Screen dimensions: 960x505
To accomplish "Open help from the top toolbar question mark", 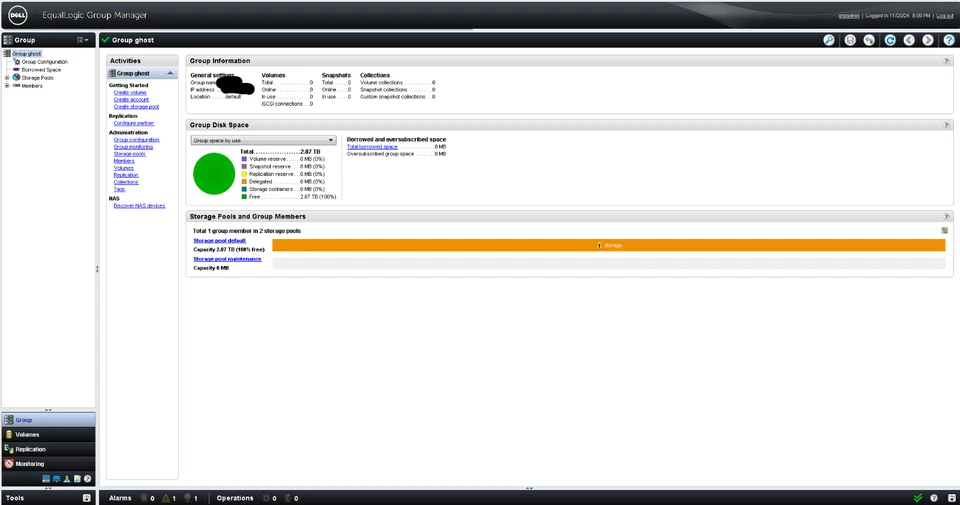I will coord(949,40).
